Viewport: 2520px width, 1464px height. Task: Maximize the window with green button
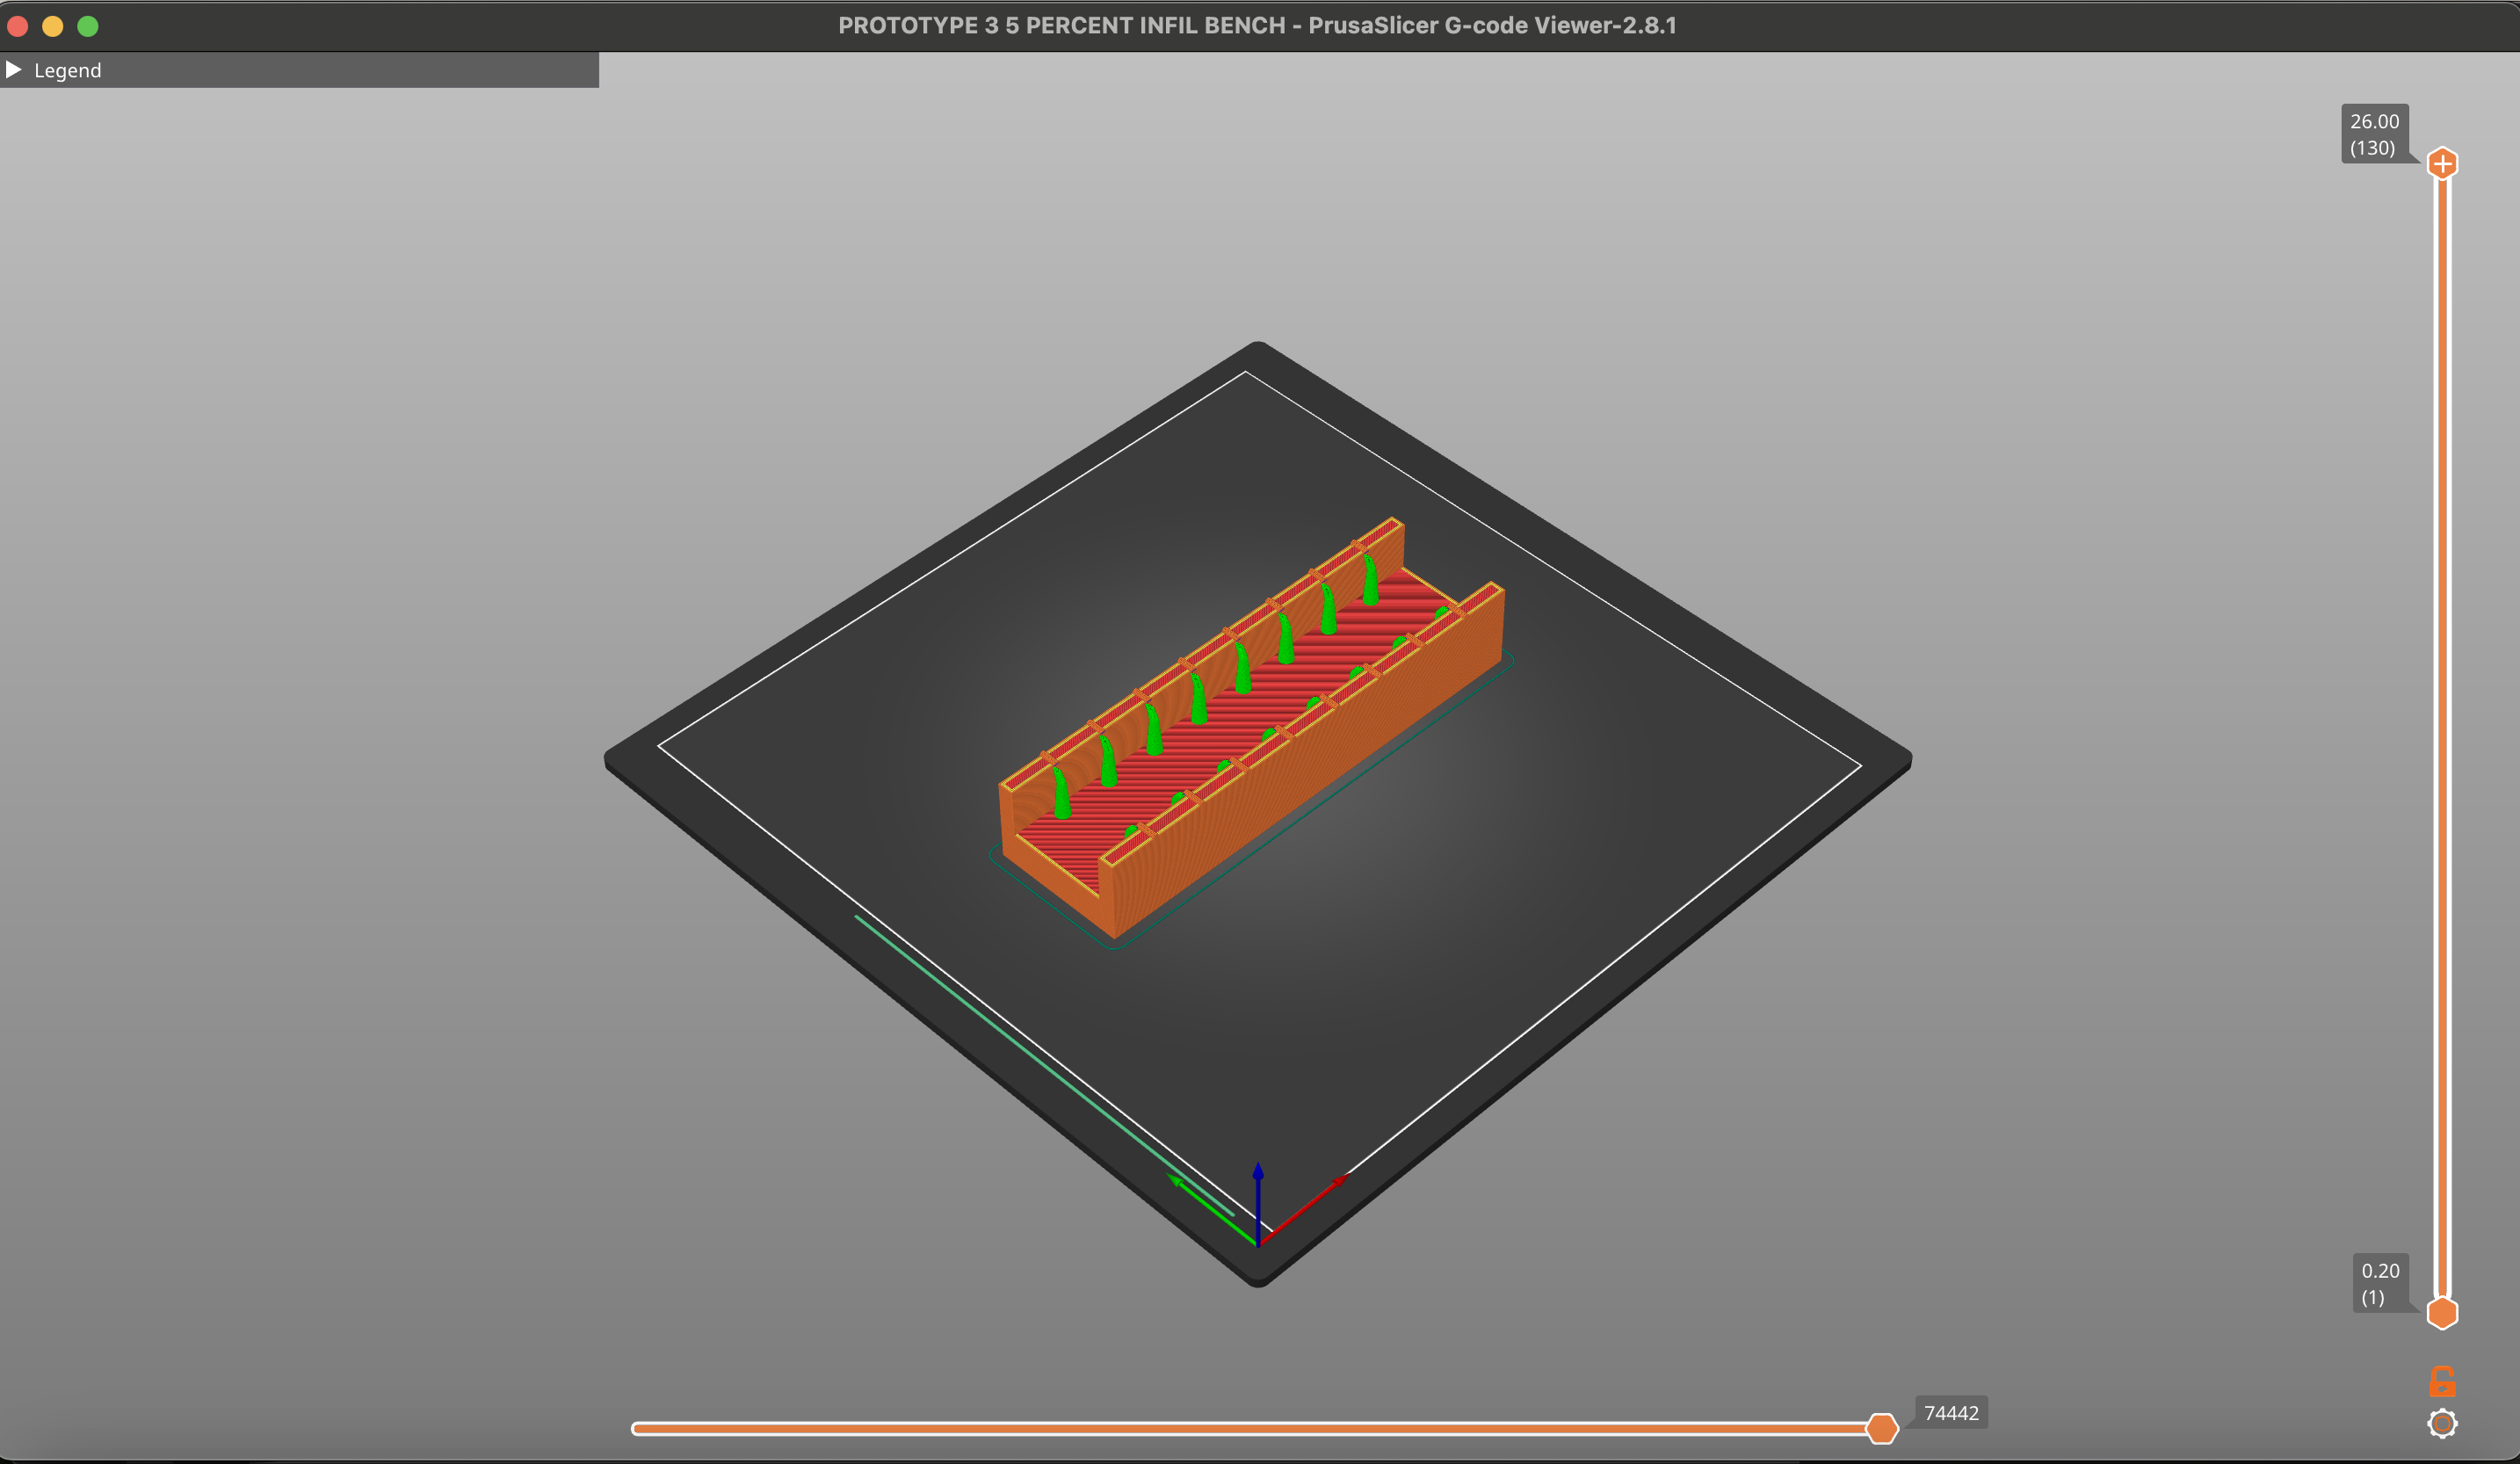(x=88, y=26)
